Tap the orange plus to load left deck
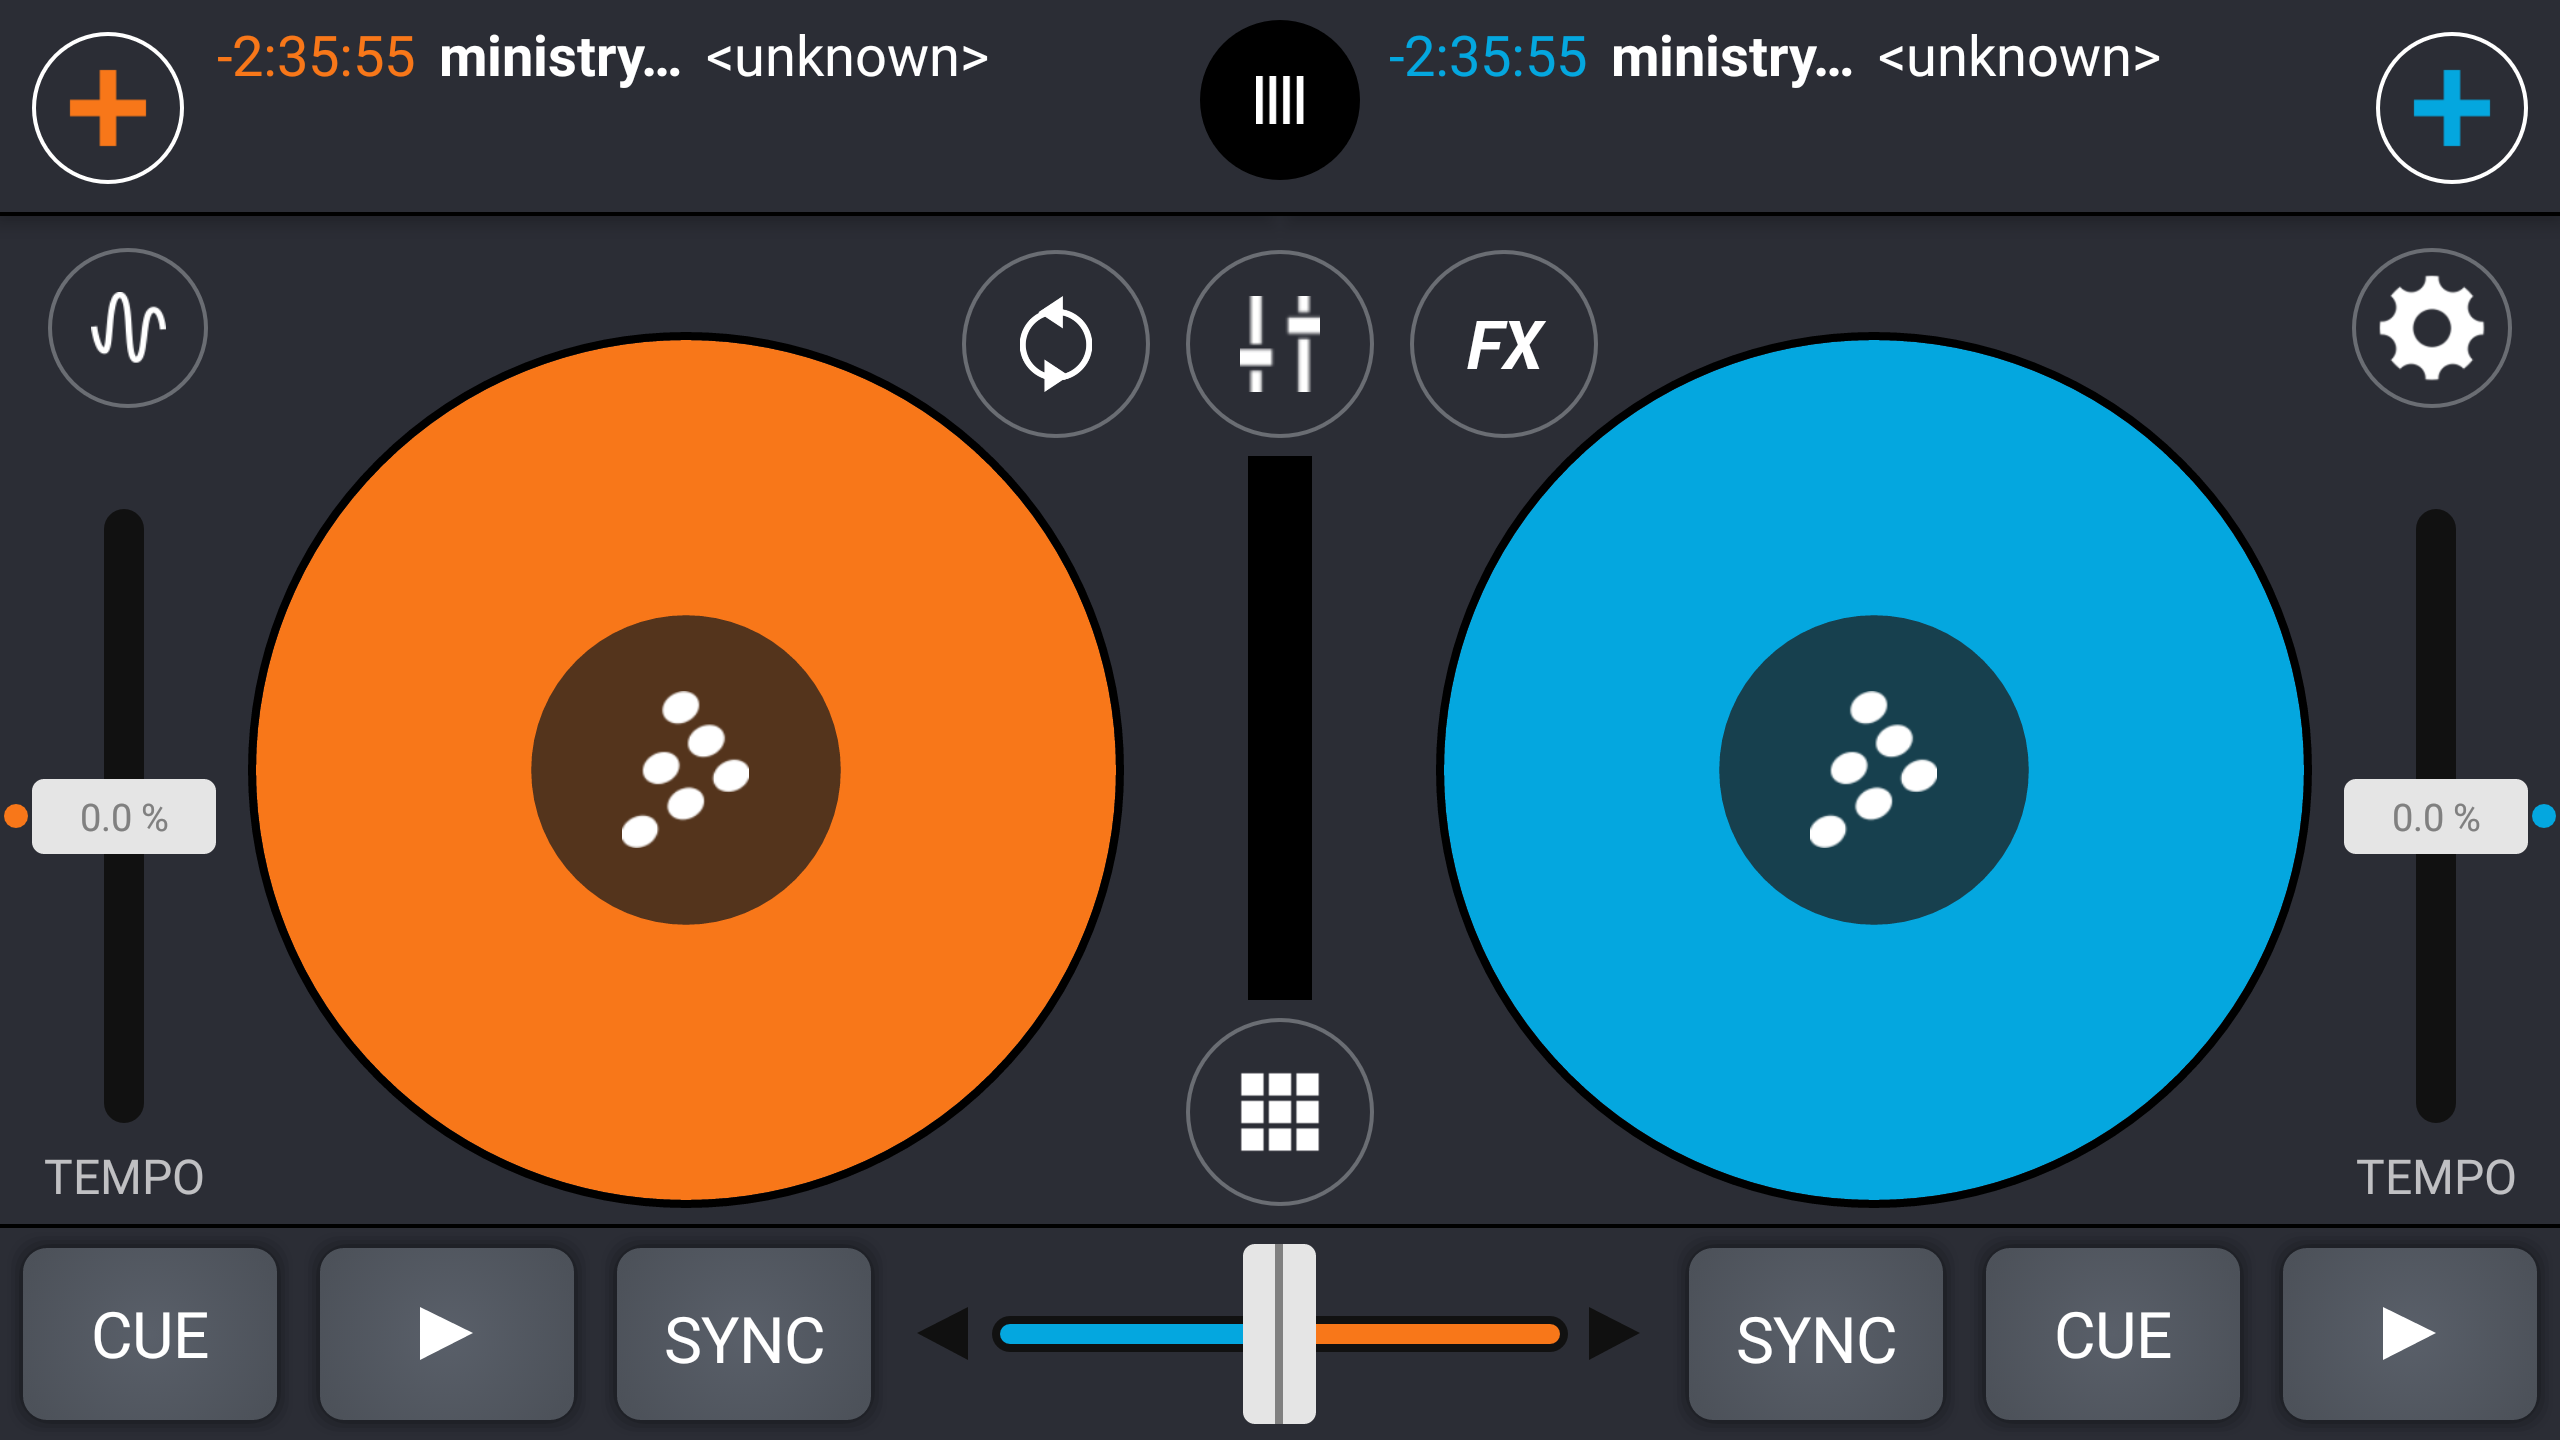Image resolution: width=2560 pixels, height=1440 pixels. 108,108
